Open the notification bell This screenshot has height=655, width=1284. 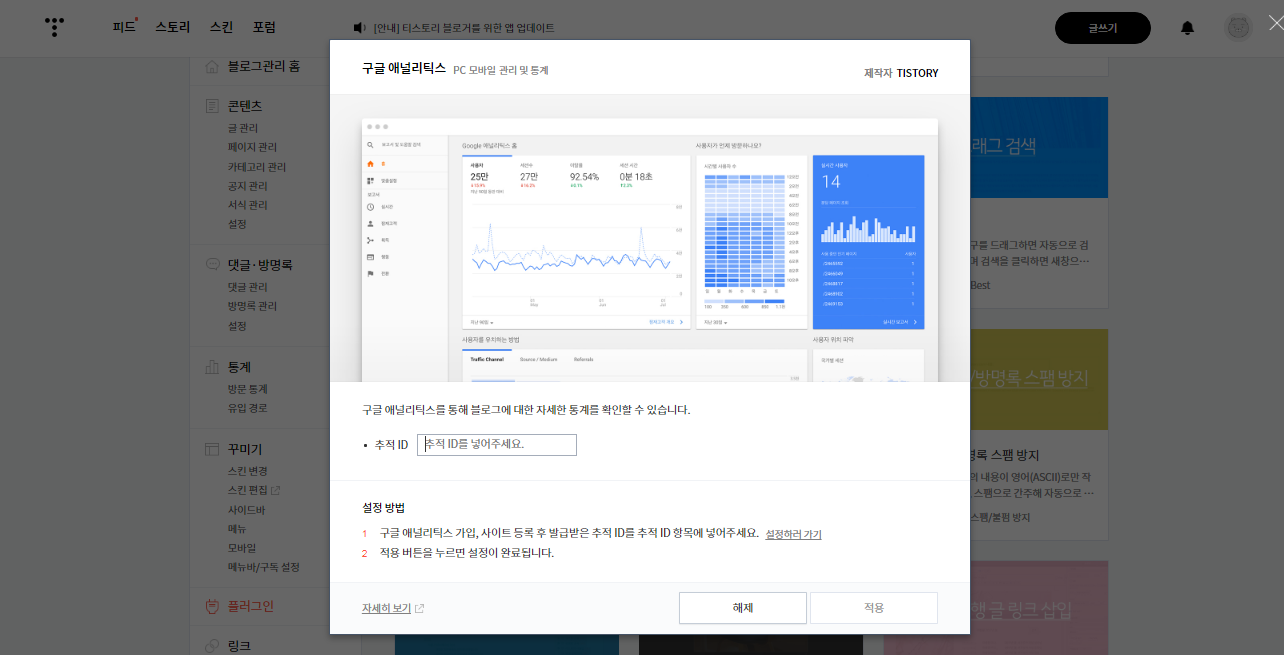1187,28
